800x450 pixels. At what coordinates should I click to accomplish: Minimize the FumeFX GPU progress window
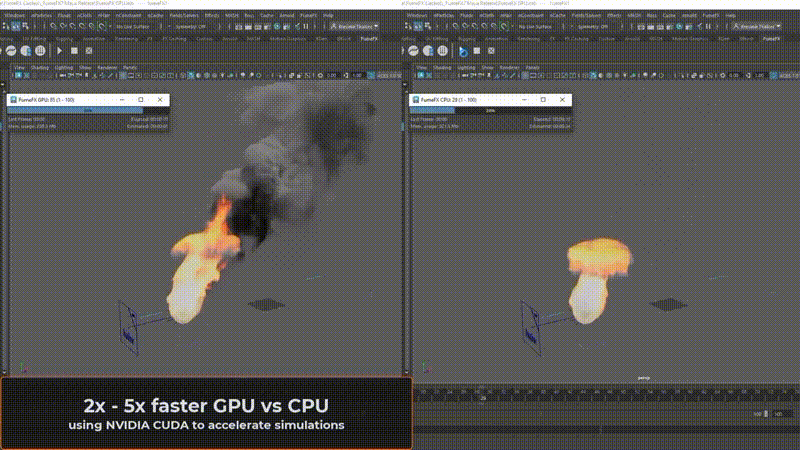coord(122,99)
